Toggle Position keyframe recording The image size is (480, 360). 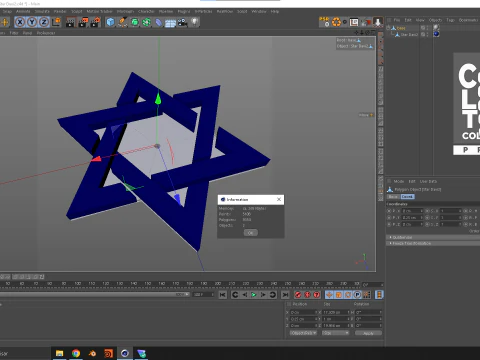click(x=329, y=295)
